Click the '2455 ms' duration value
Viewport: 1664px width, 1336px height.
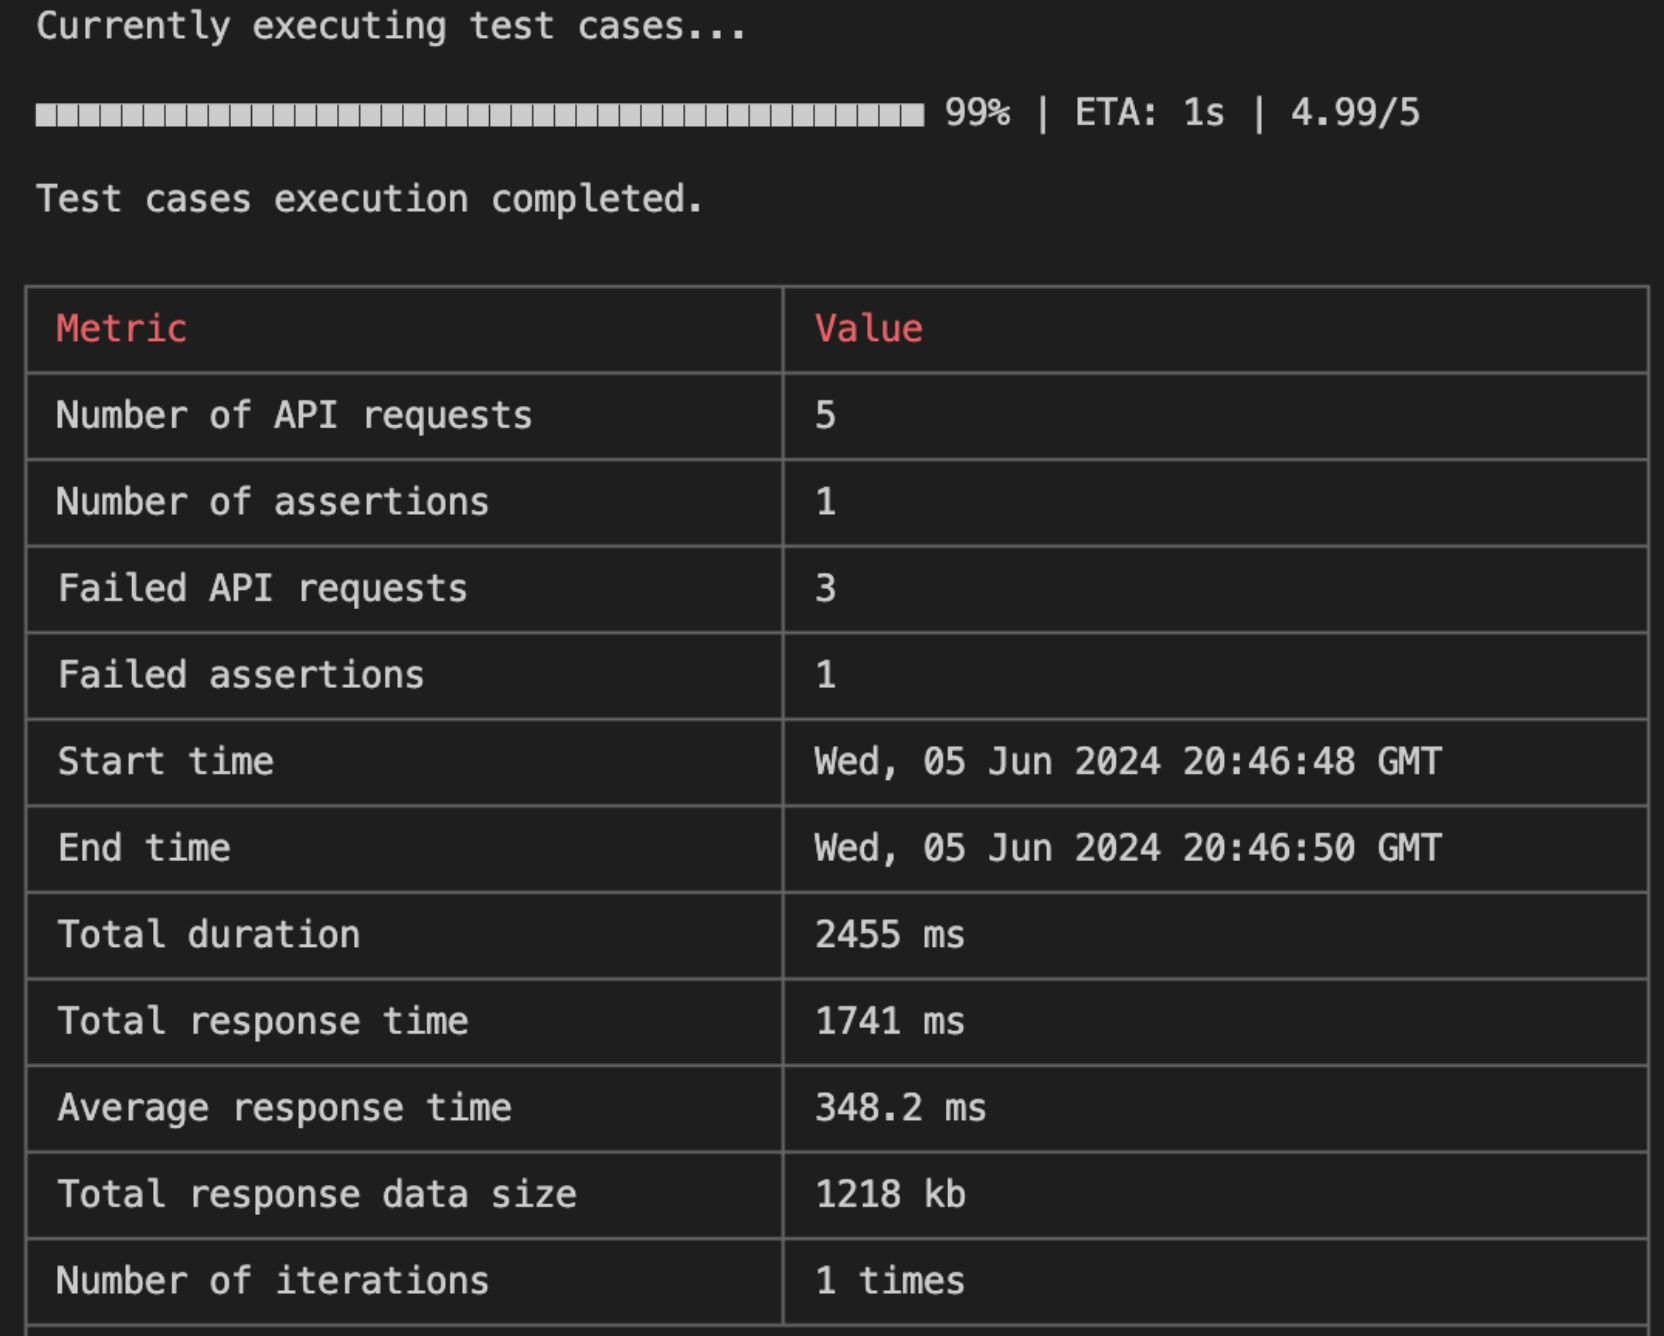pos(890,935)
